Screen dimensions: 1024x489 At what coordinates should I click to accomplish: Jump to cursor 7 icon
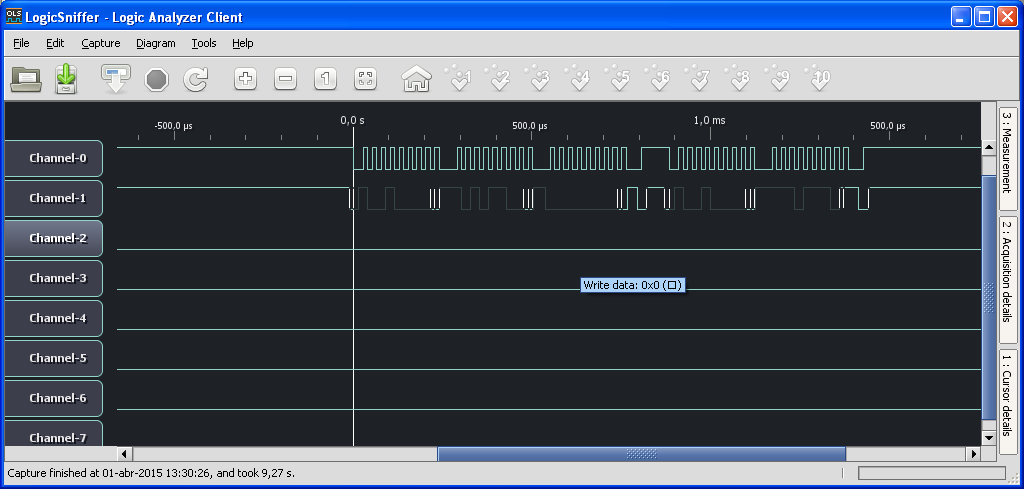(697, 78)
